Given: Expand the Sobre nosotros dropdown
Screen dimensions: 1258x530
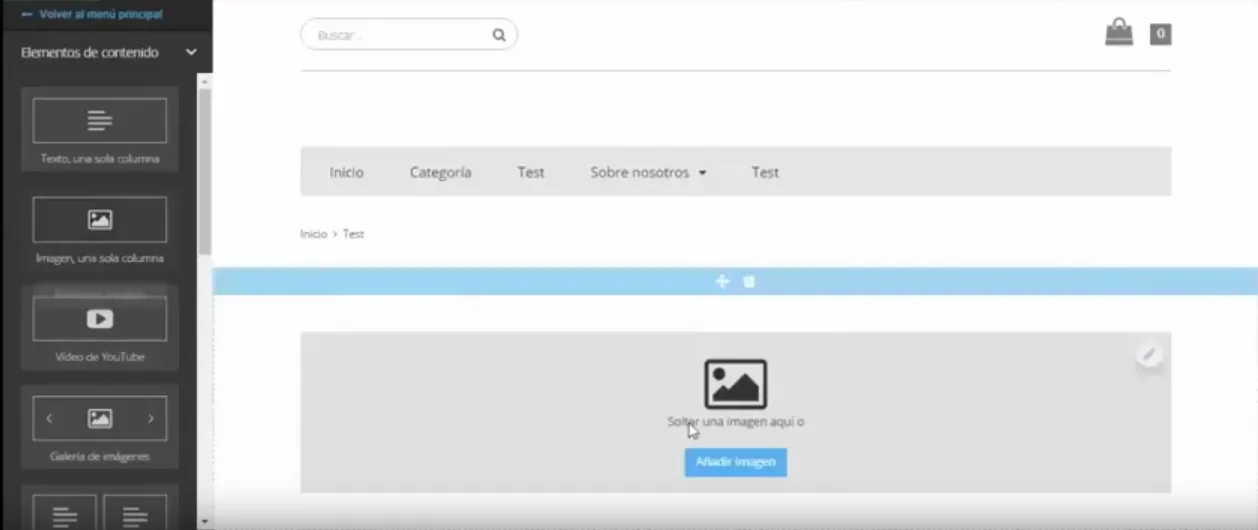Looking at the screenshot, I should (648, 172).
